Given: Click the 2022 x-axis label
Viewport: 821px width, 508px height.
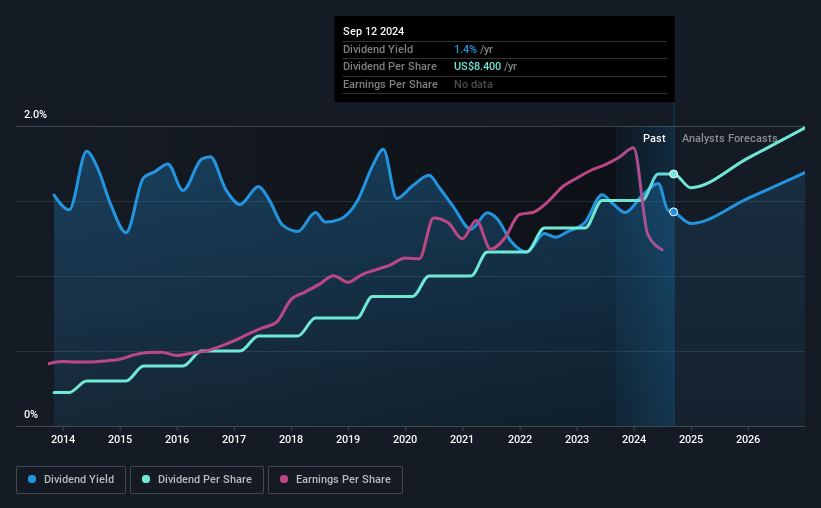Looking at the screenshot, I should [x=520, y=439].
